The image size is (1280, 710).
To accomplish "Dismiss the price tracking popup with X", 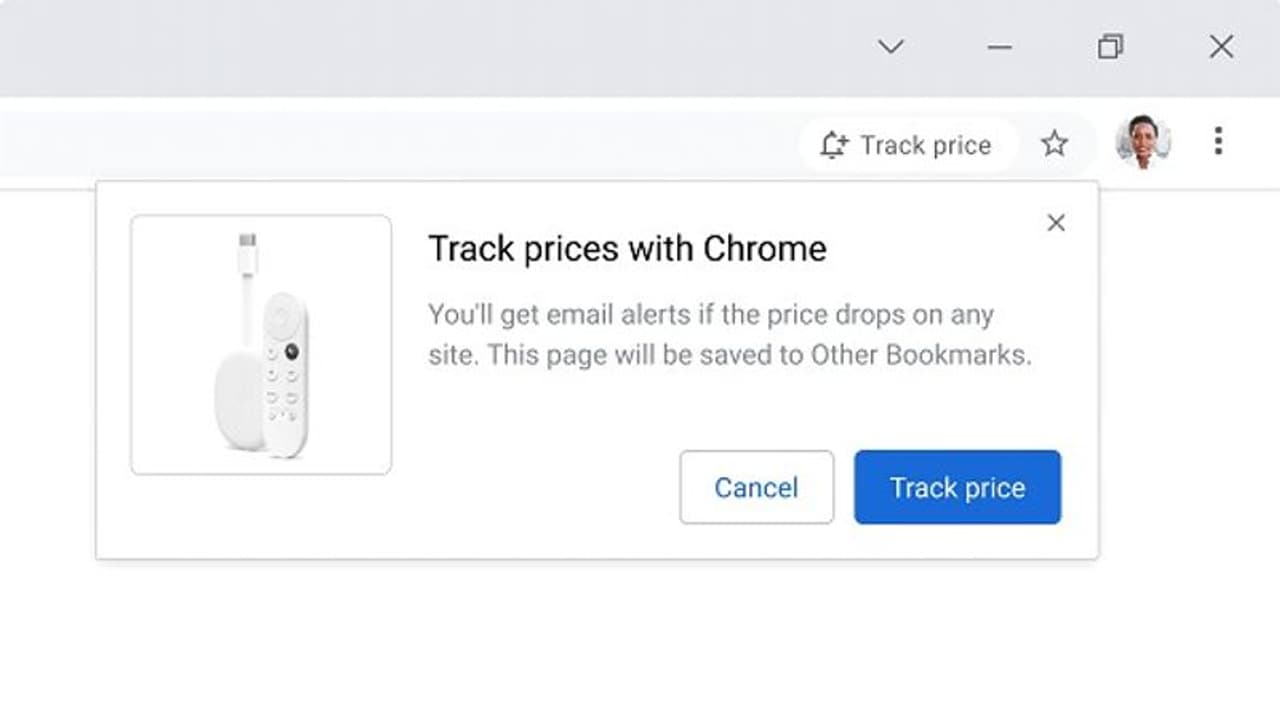I will [x=1056, y=223].
